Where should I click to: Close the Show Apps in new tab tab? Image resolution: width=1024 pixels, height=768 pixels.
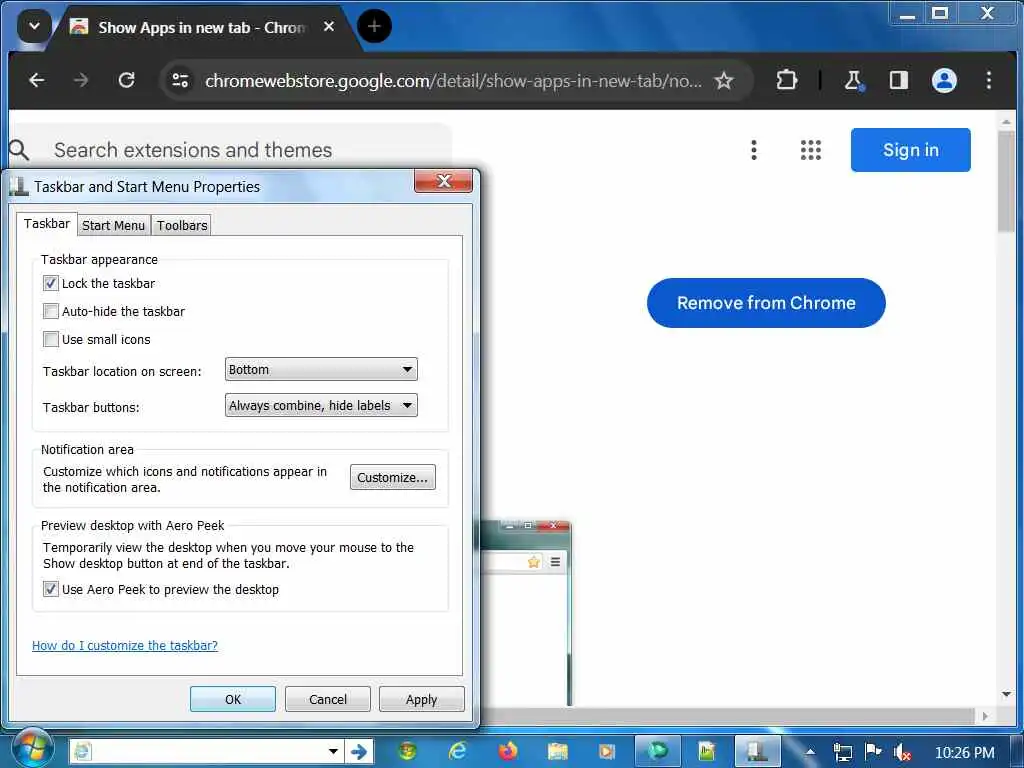329,27
